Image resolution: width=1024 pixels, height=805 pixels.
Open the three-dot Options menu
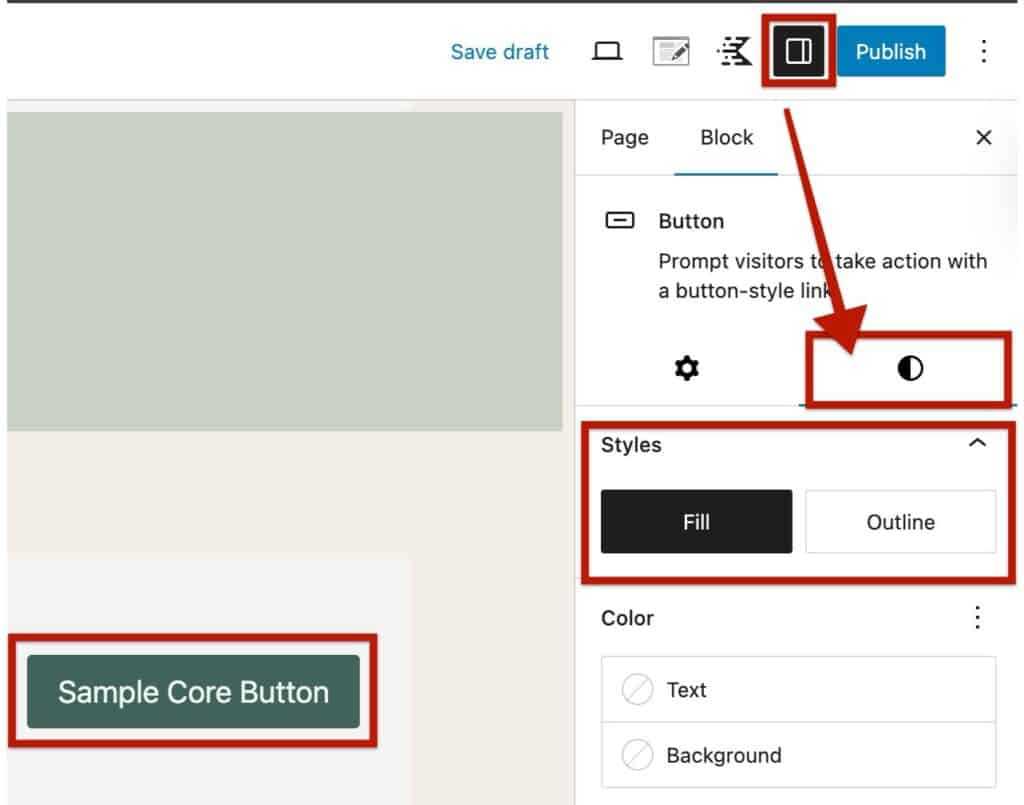pos(984,52)
